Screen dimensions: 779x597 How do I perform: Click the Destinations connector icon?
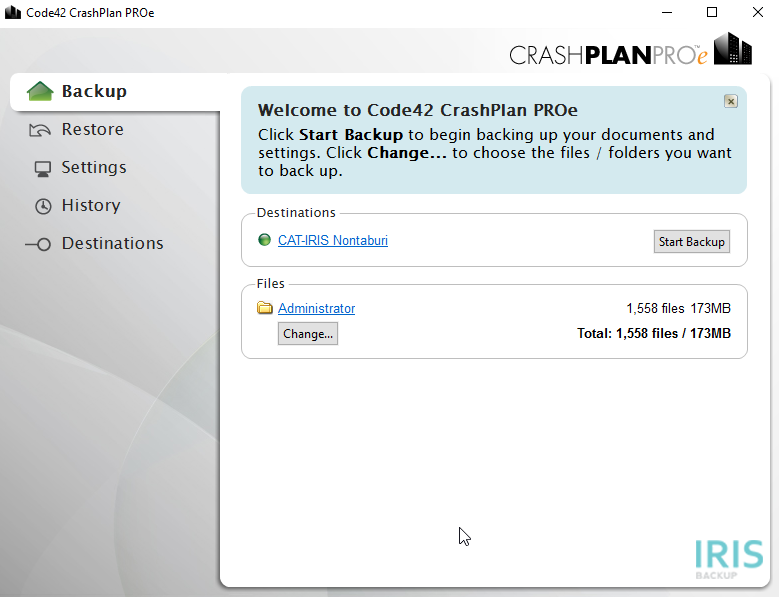click(38, 244)
